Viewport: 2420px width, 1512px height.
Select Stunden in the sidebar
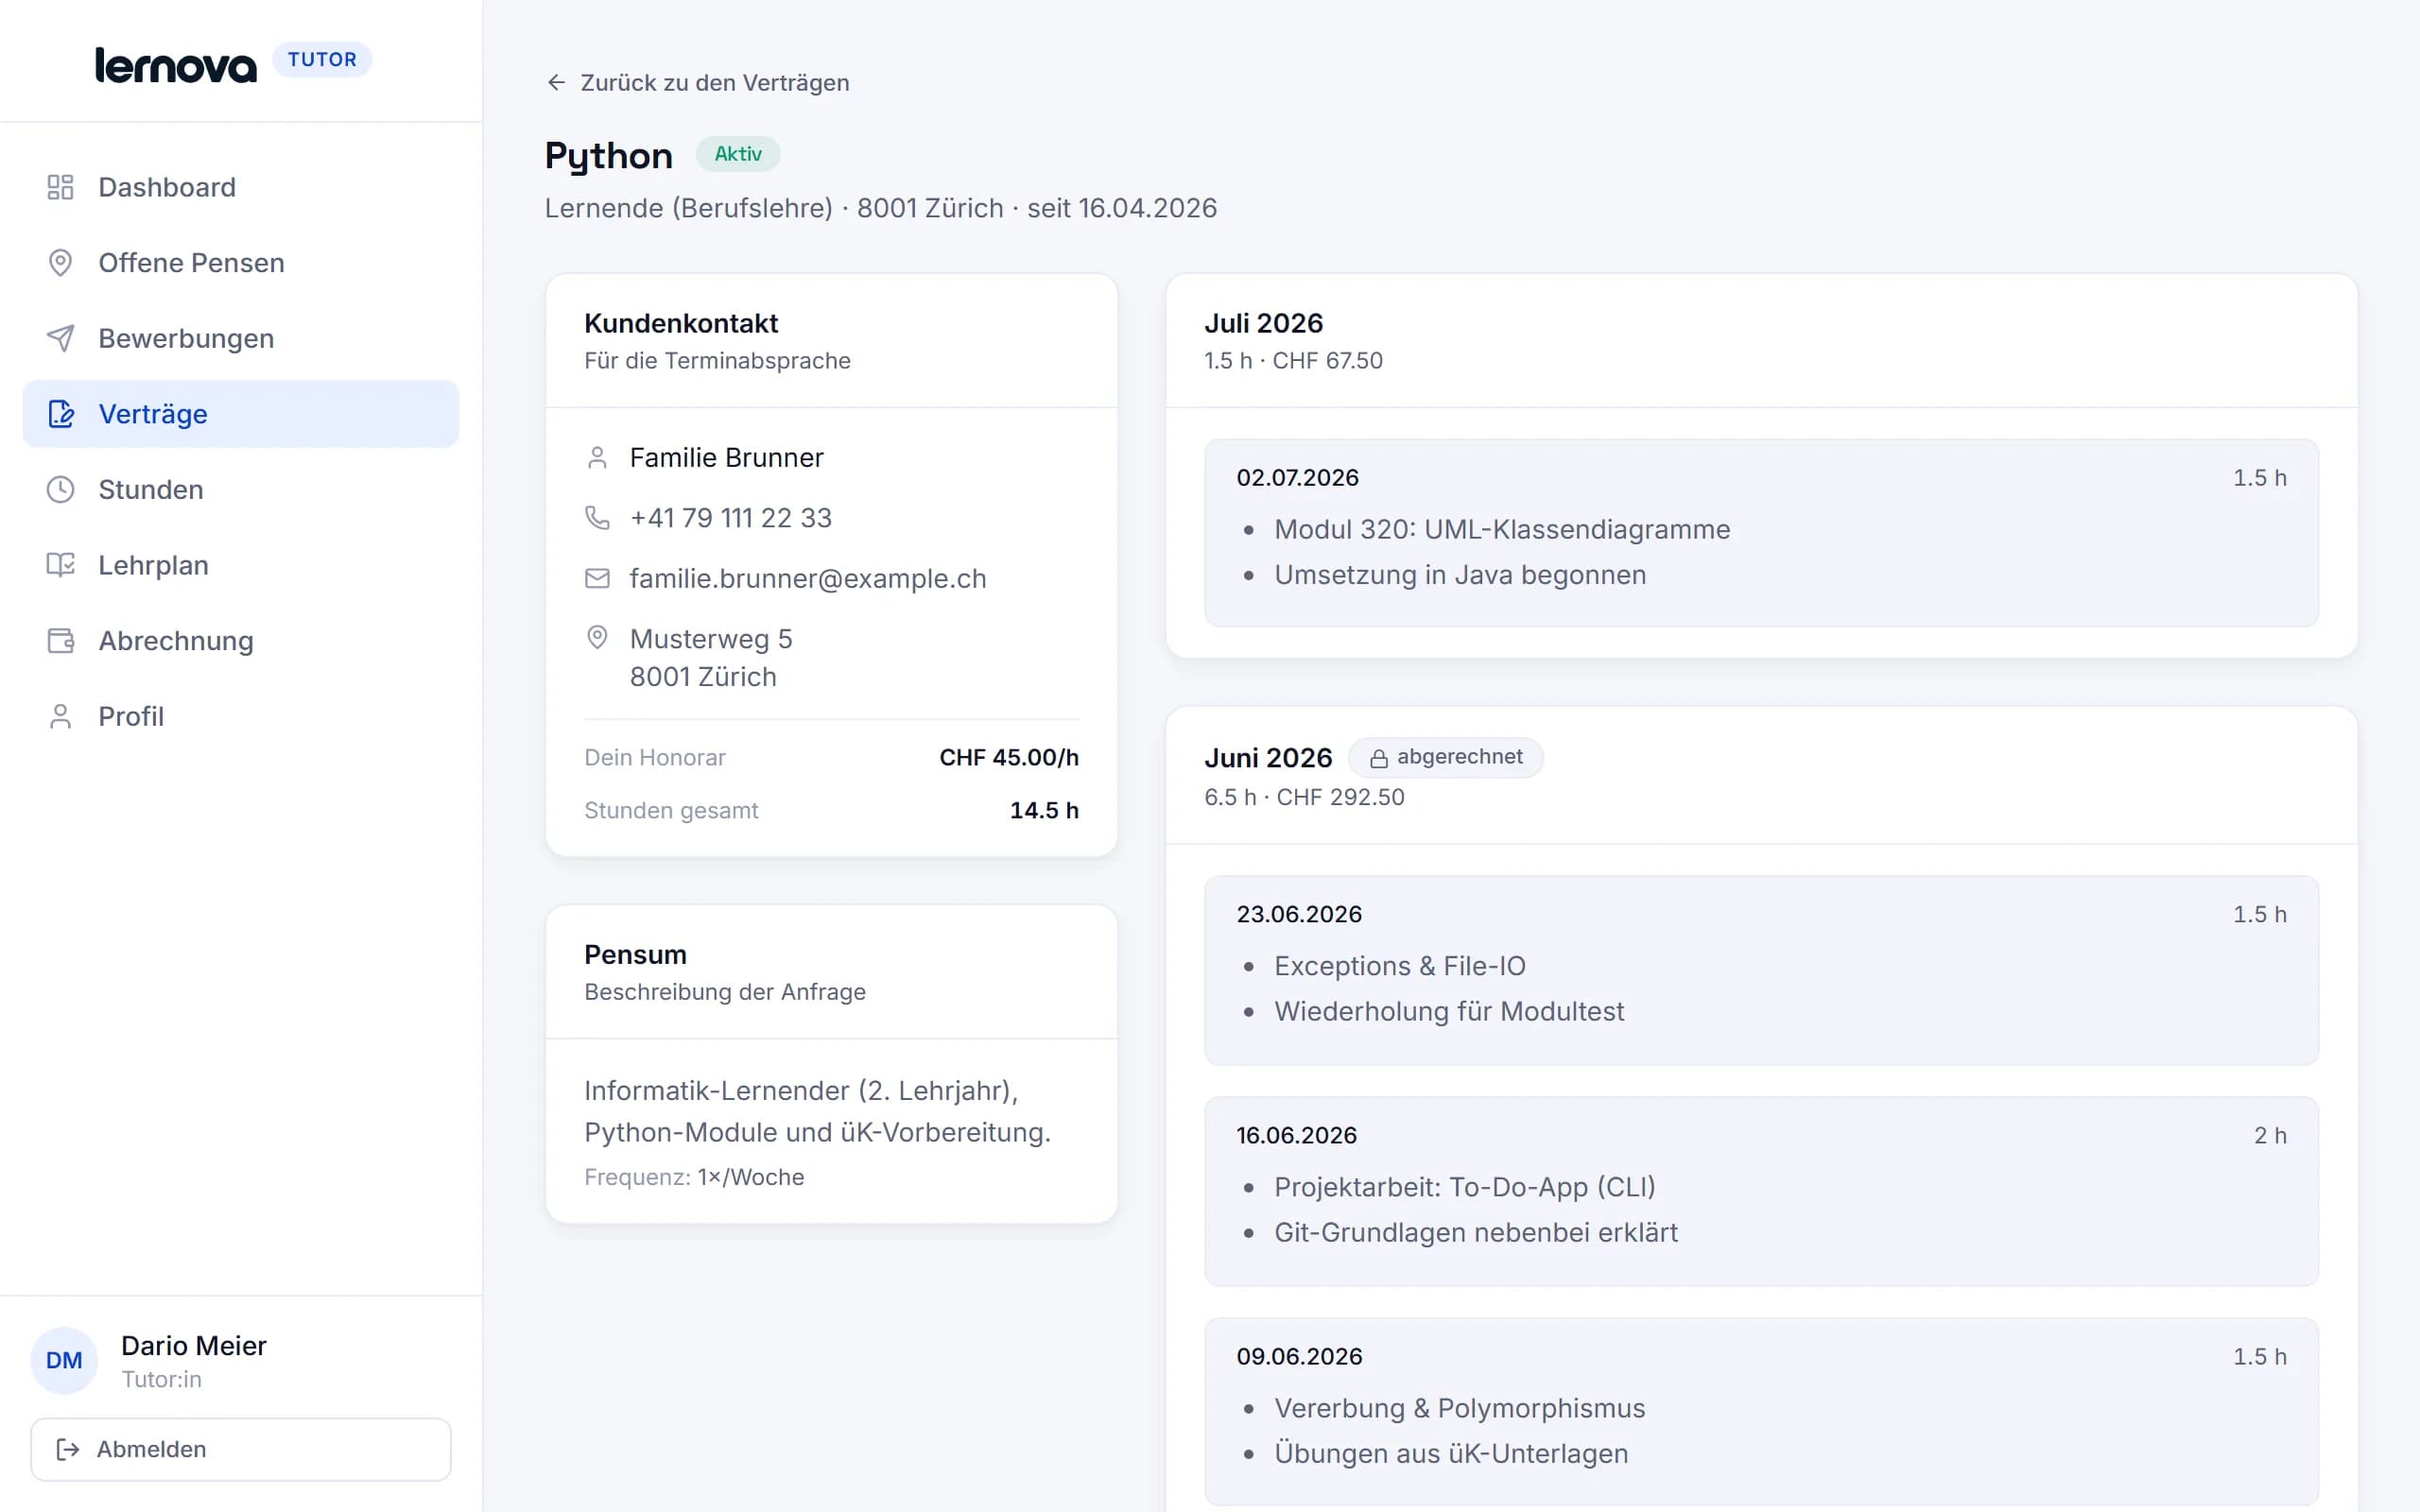point(241,489)
